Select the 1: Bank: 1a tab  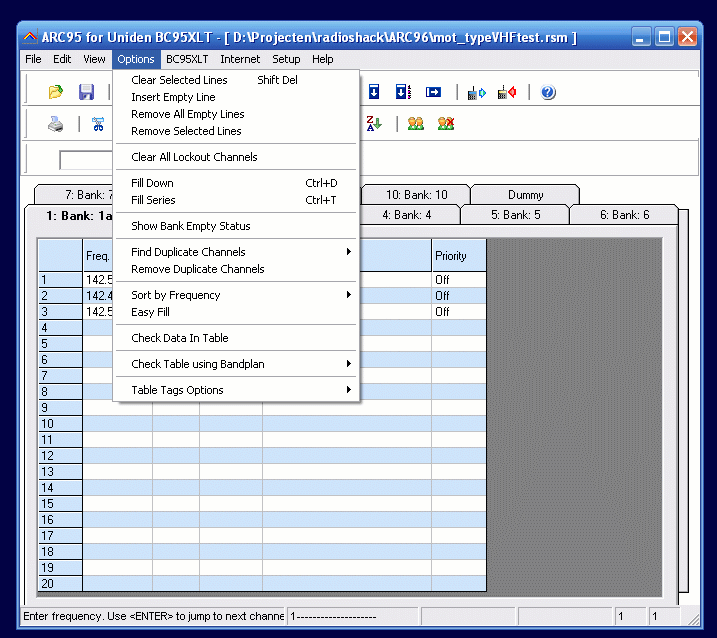(70, 215)
